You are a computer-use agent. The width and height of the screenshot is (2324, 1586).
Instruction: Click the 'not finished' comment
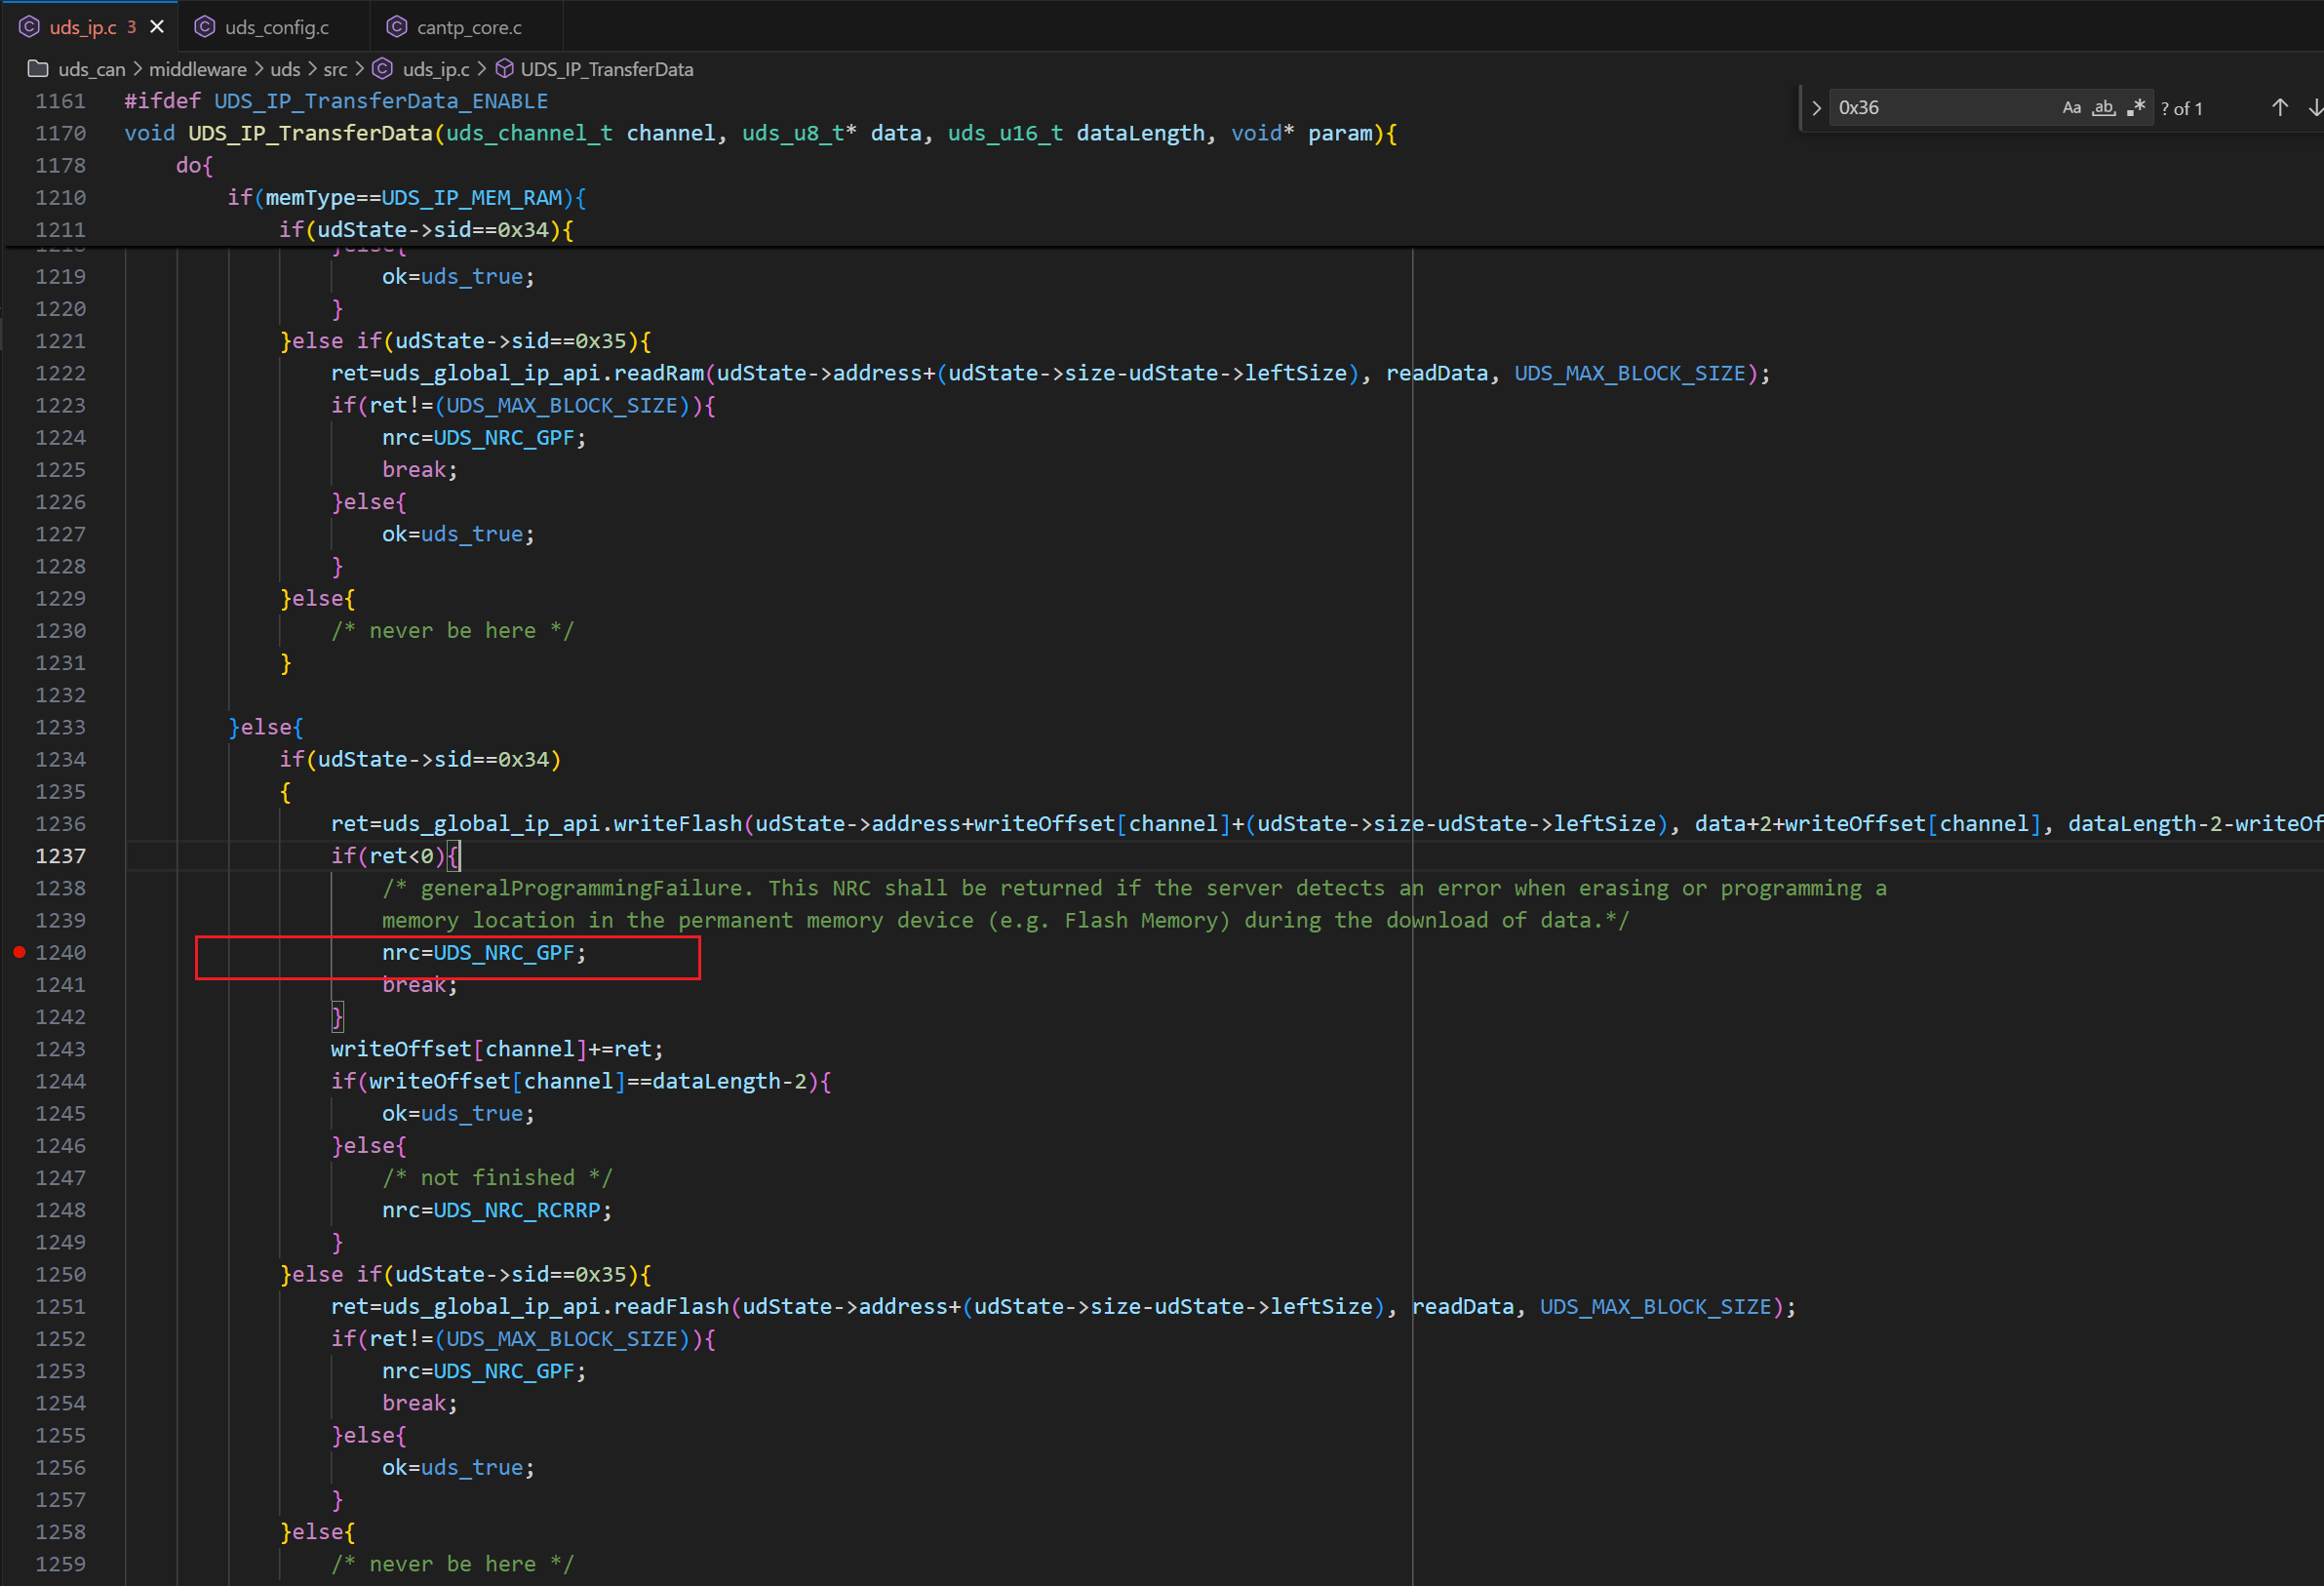497,1178
